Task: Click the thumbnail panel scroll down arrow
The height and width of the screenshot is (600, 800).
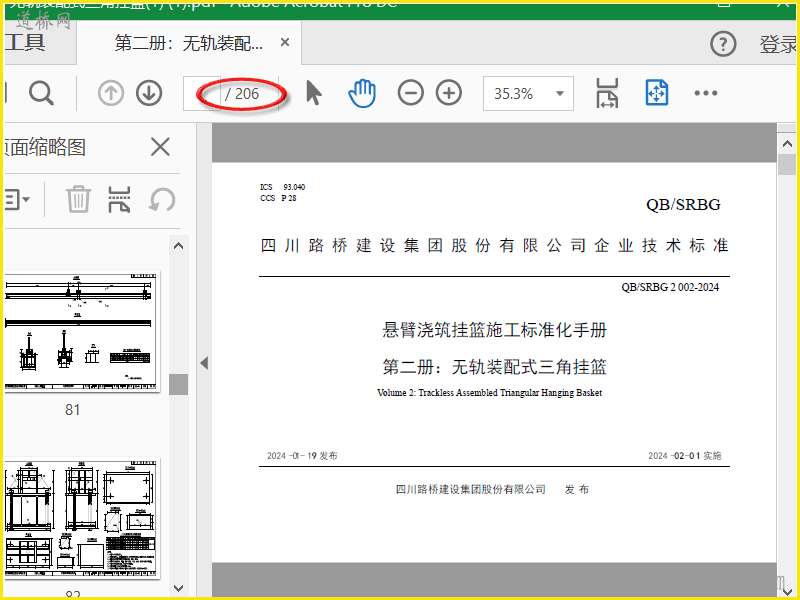Action: click(178, 588)
